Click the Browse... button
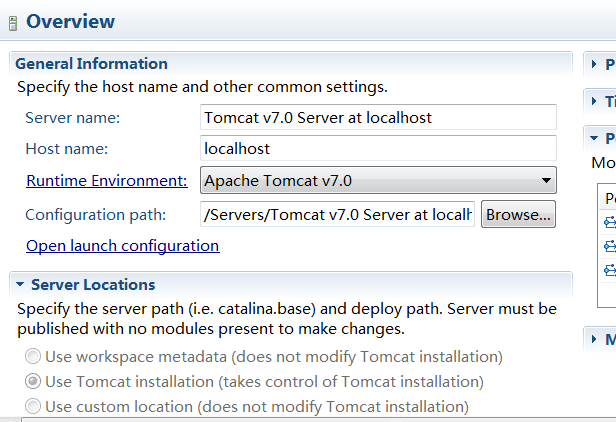Viewport: 616px width, 422px height. pos(518,214)
